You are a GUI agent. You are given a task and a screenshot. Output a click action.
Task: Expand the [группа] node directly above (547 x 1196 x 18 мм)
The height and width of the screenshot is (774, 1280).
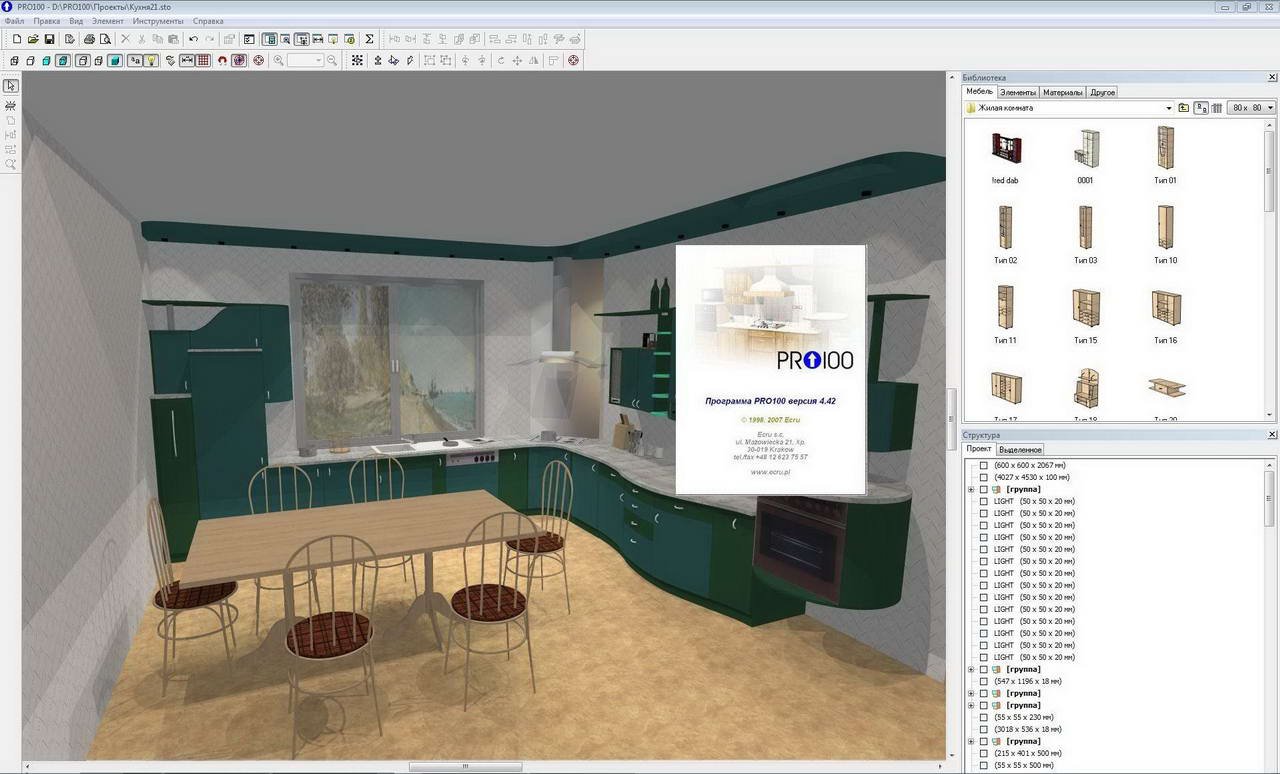[x=971, y=669]
